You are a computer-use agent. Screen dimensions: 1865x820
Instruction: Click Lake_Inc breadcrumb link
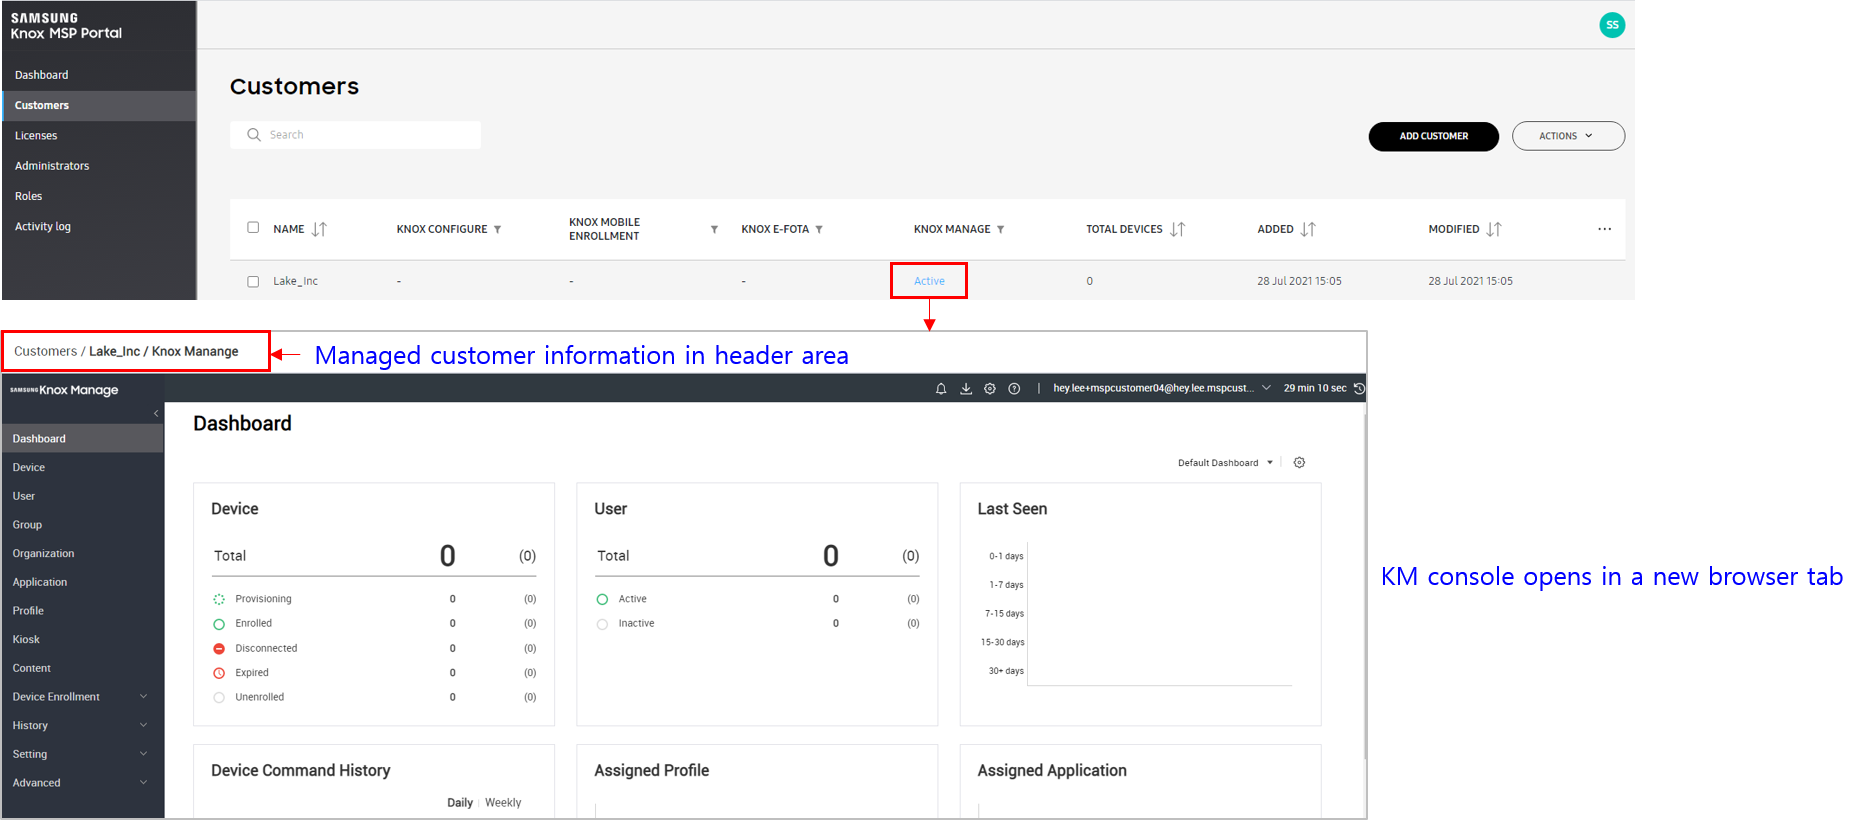(x=114, y=351)
